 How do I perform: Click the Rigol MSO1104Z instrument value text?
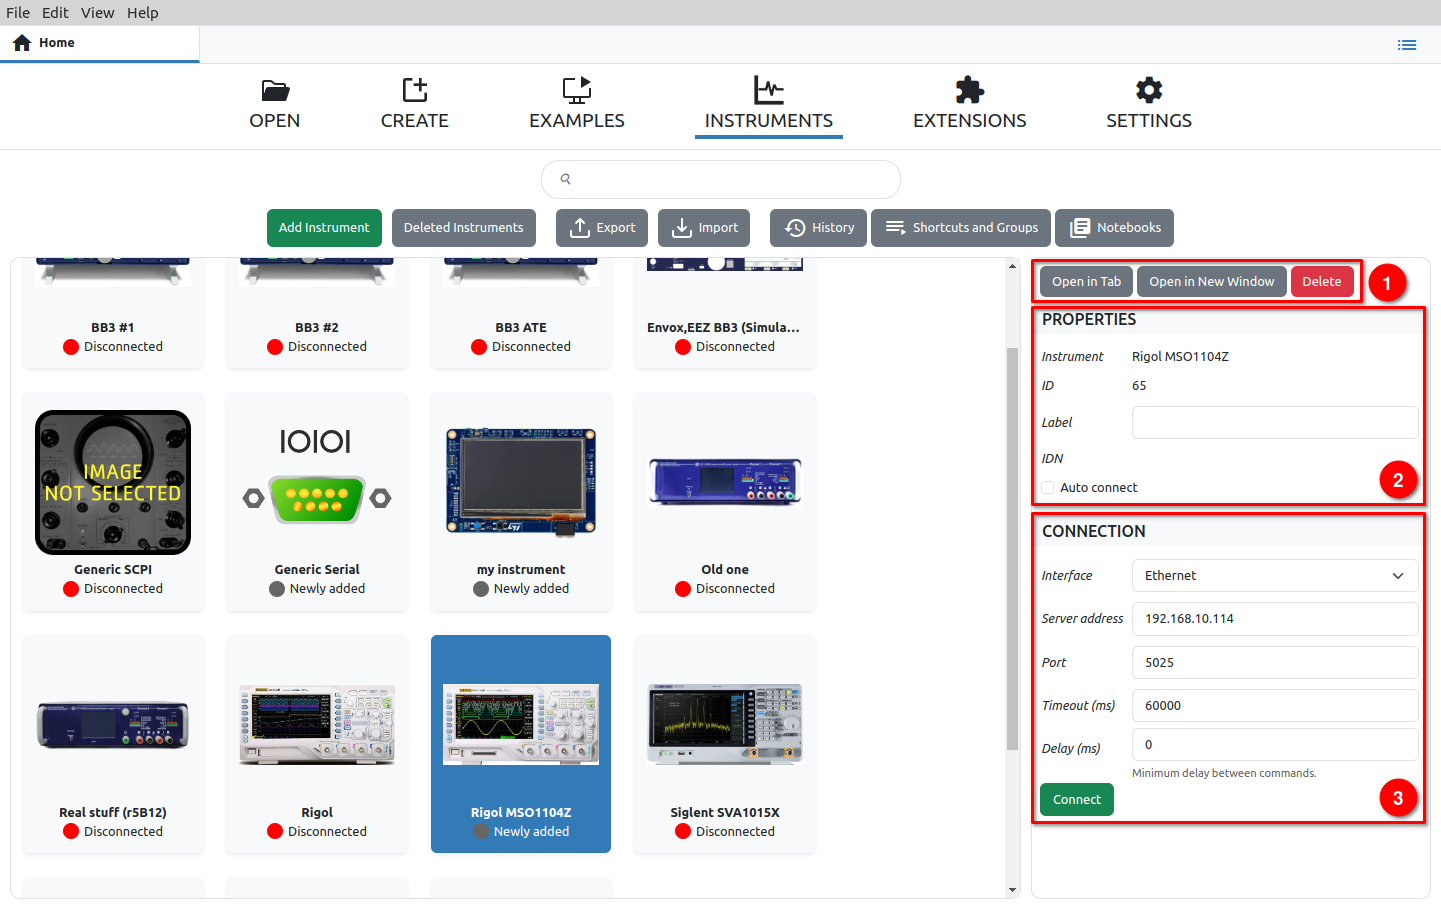click(1180, 357)
